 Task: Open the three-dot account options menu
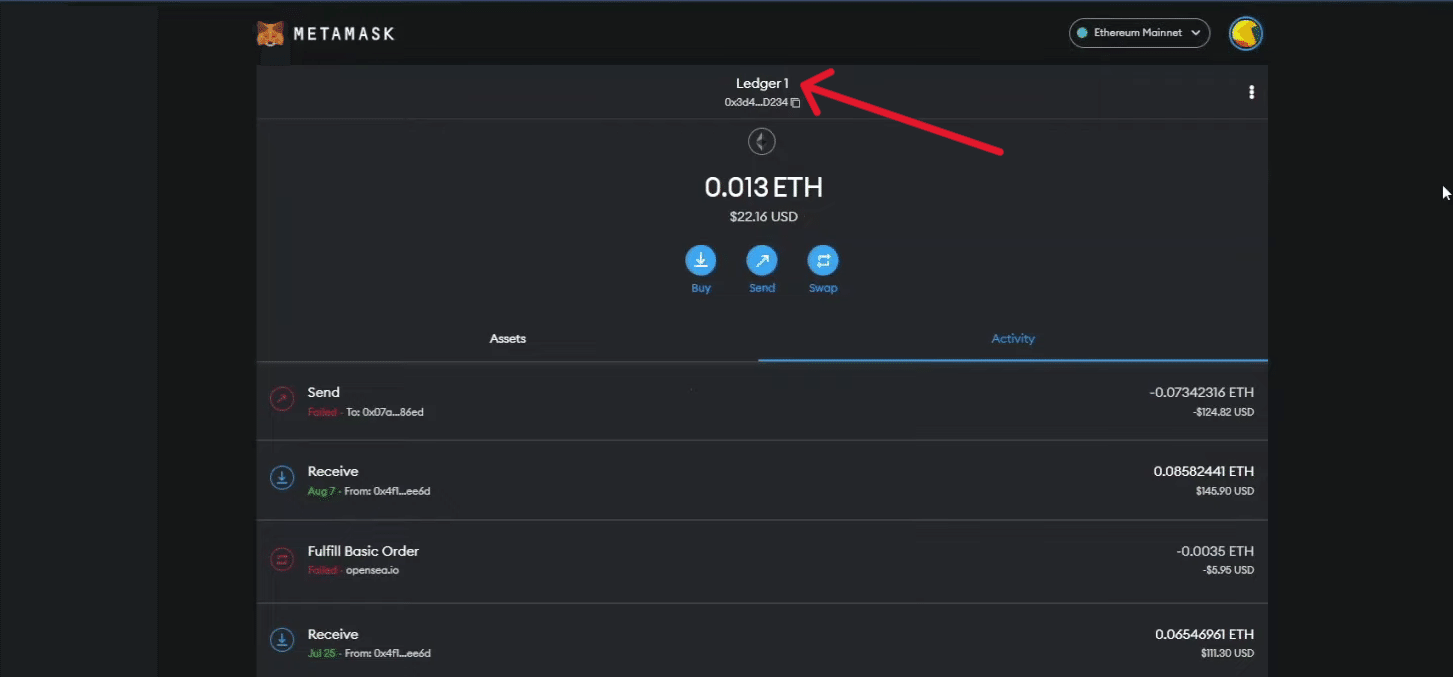[1251, 92]
